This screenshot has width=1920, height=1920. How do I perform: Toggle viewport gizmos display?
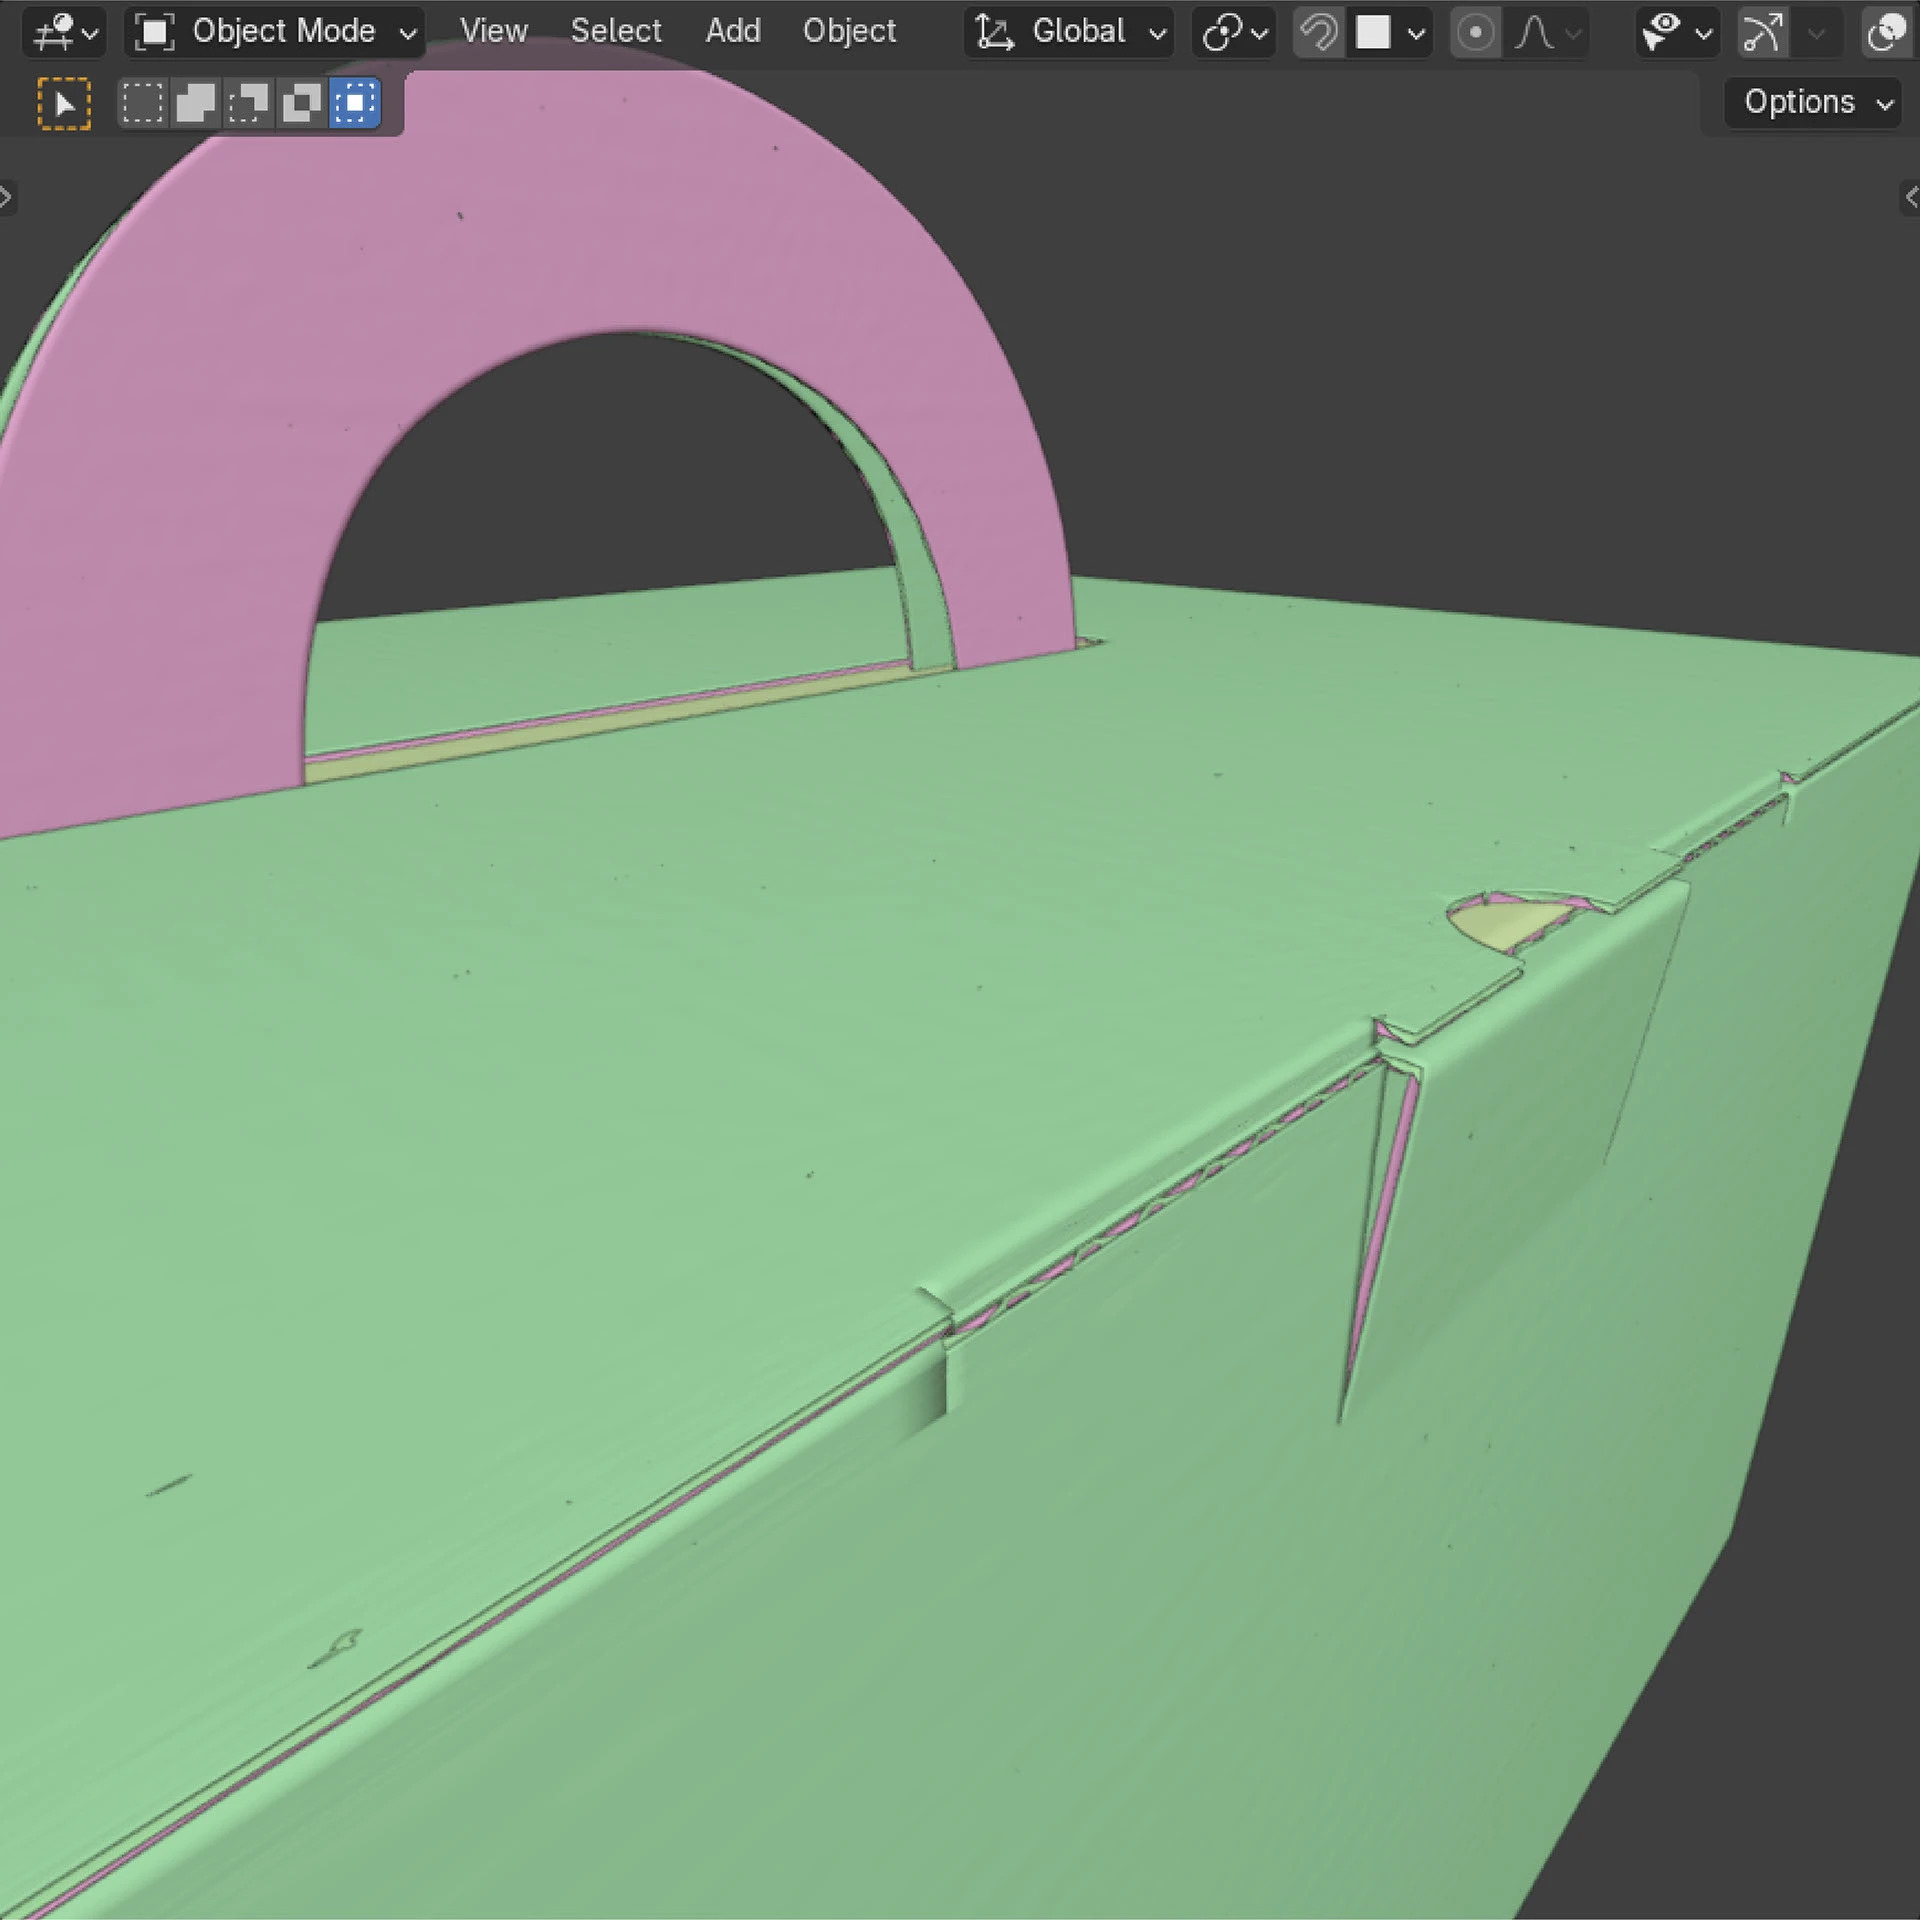coord(1763,32)
